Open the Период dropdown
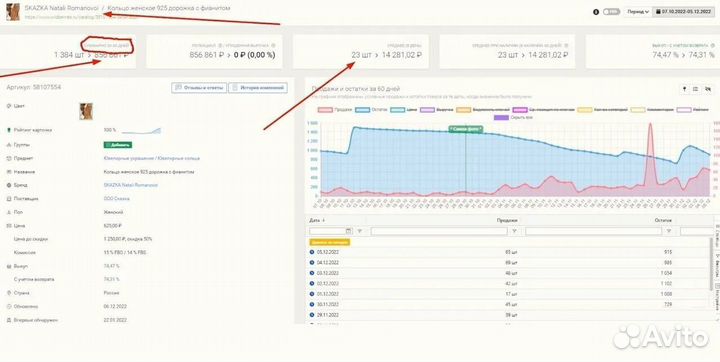 [x=638, y=12]
